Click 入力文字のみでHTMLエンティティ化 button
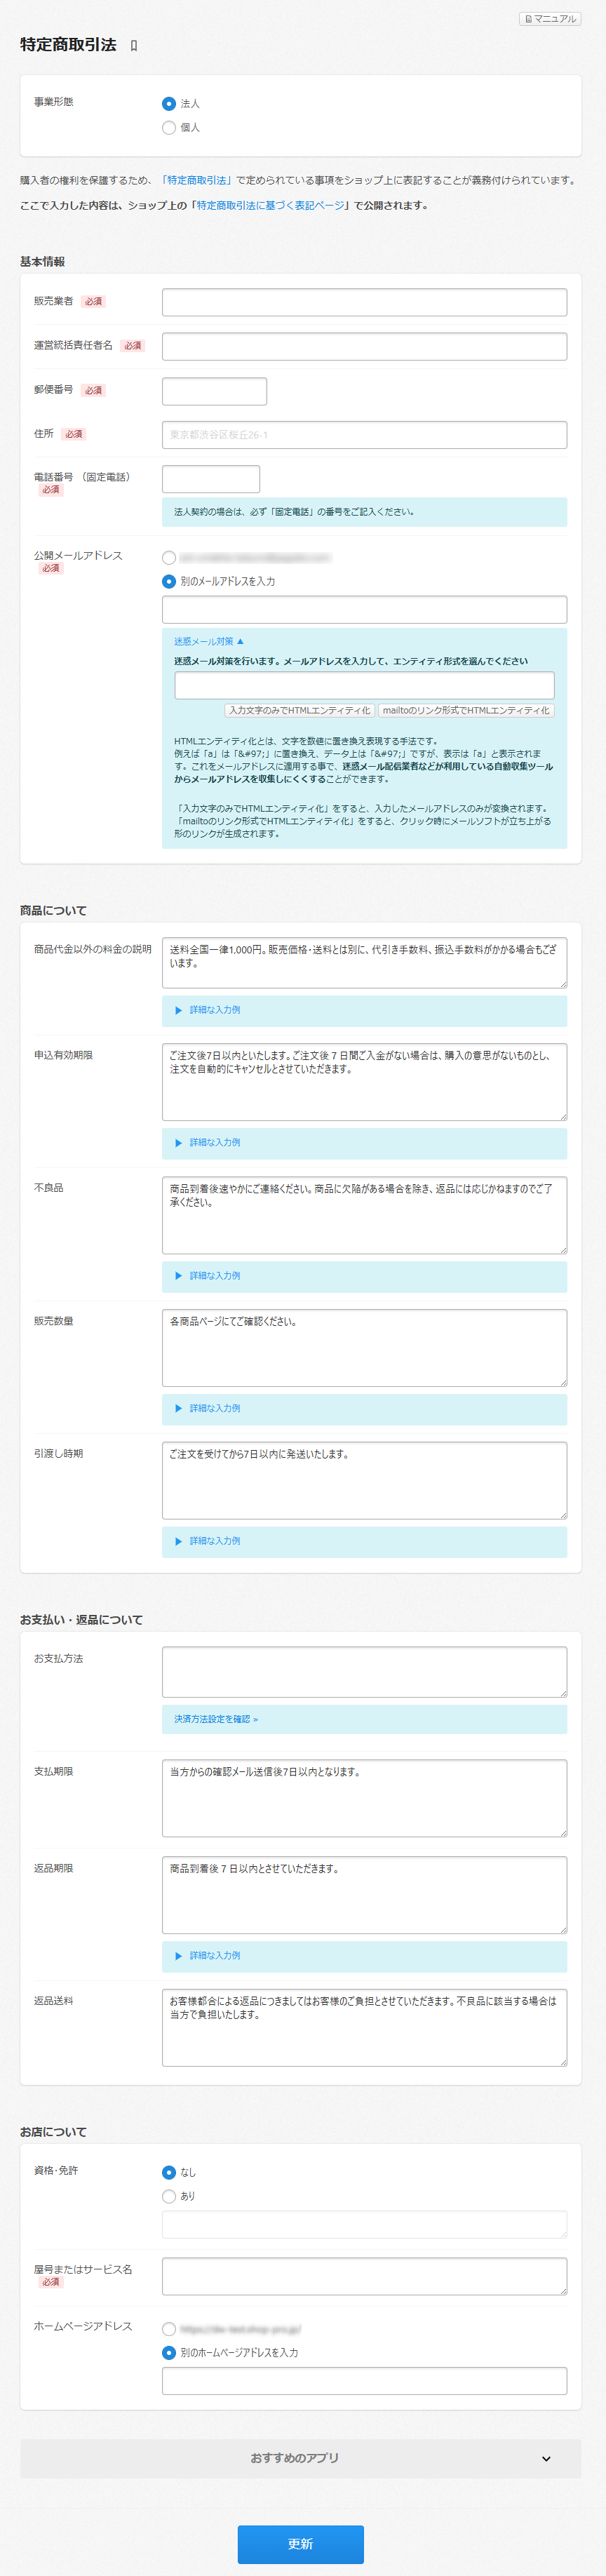 pyautogui.click(x=299, y=710)
